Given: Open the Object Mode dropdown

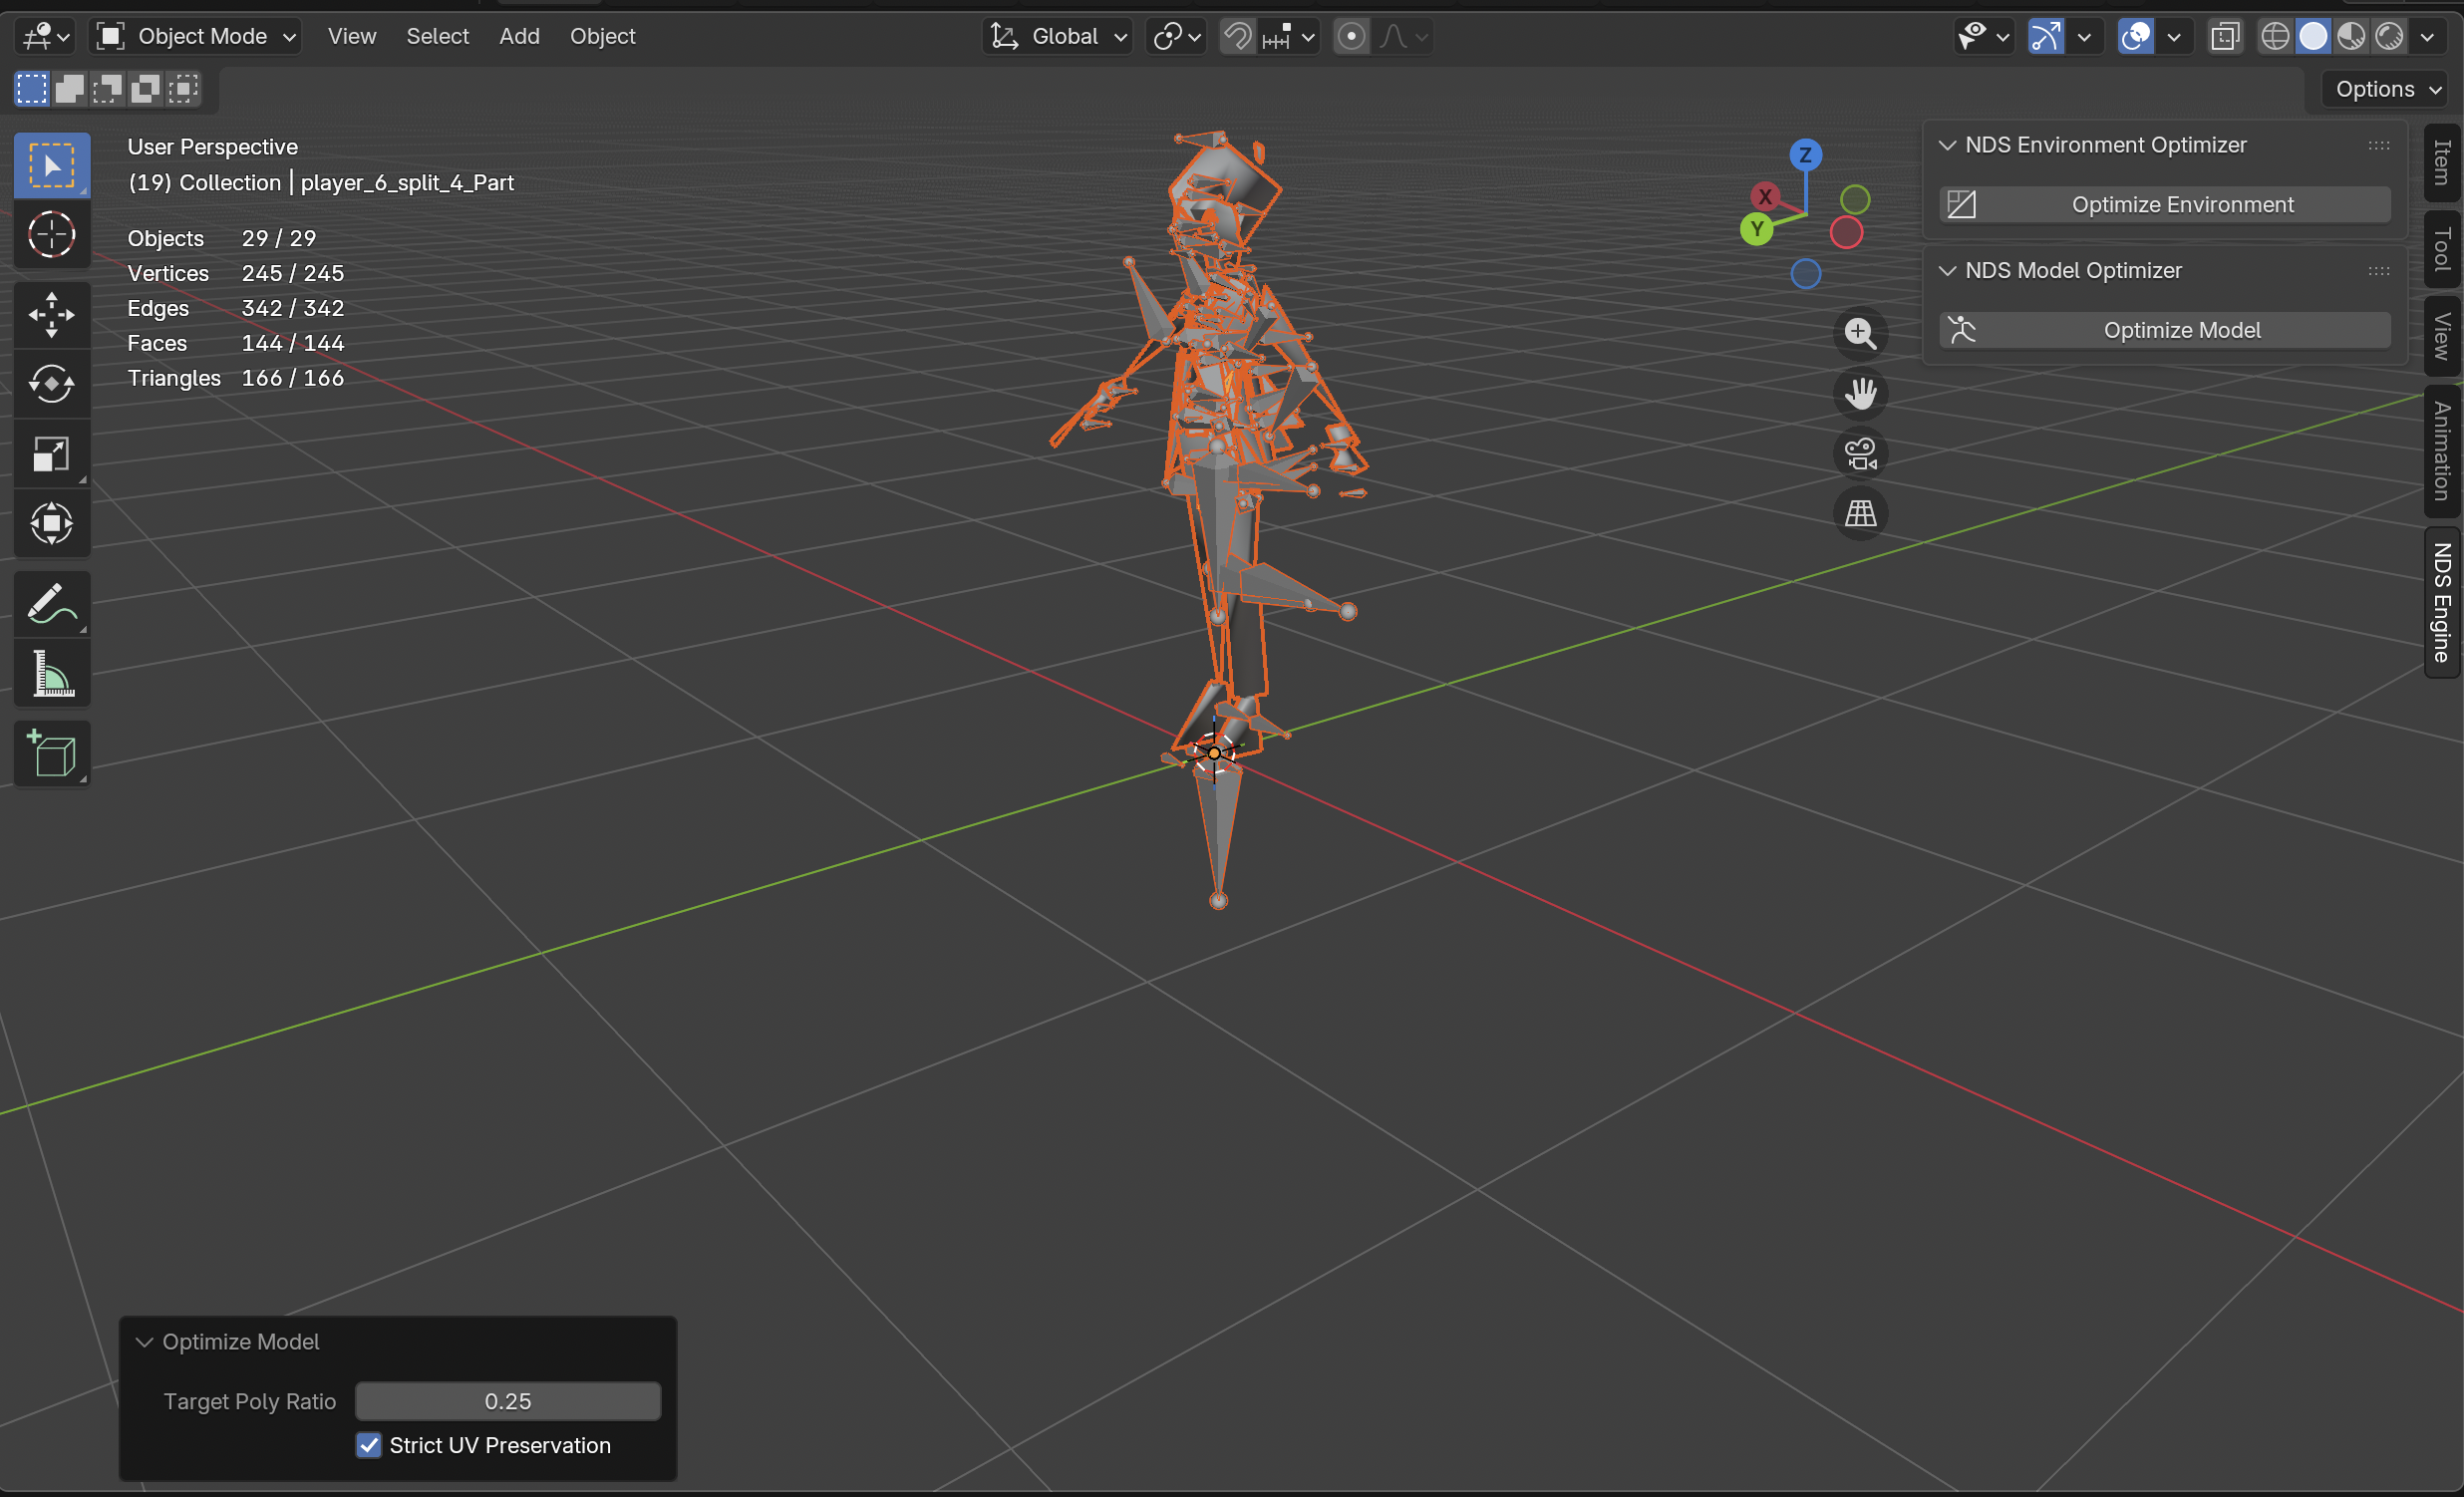Looking at the screenshot, I should (x=196, y=37).
